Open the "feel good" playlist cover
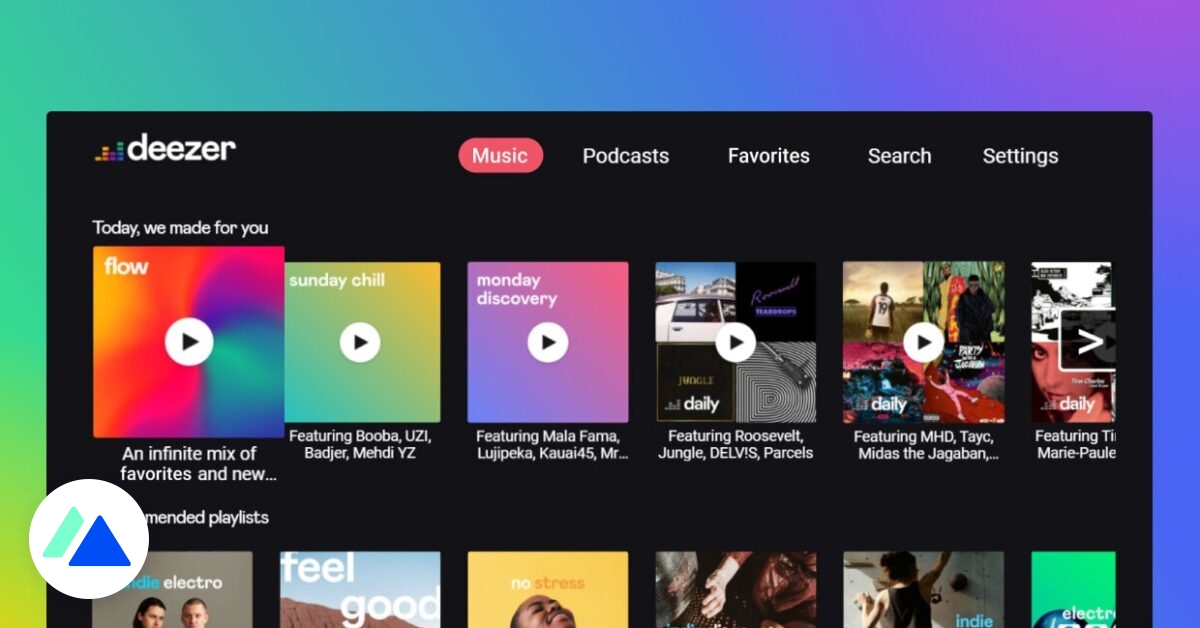 point(361,590)
